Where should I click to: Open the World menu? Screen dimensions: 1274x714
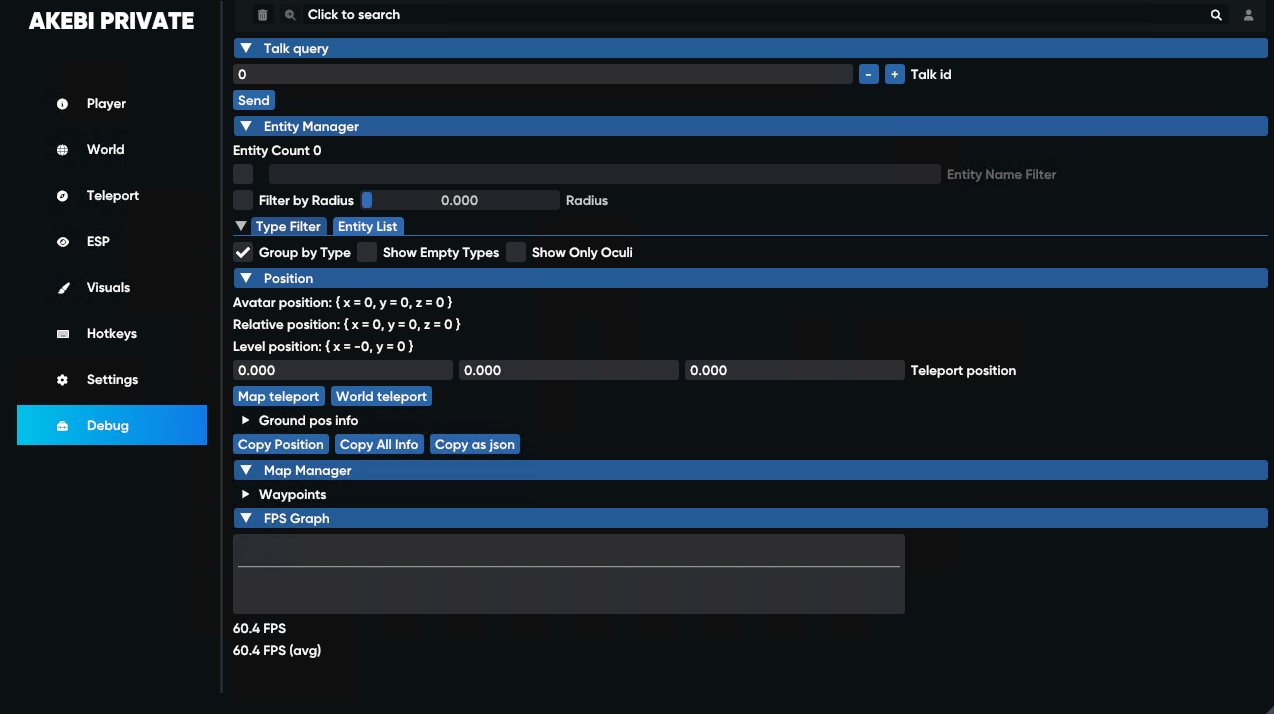coord(112,150)
